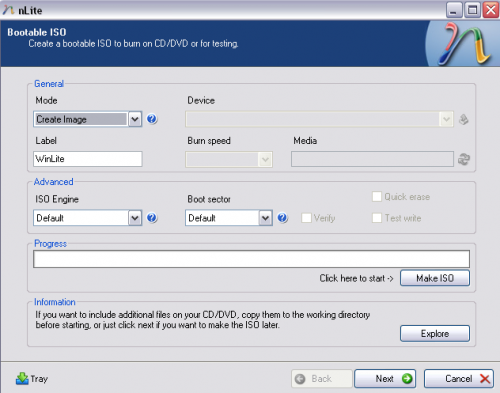Screen dimensions: 500x393
Task: Click the Label field containing WinLite
Action: pyautogui.click(x=88, y=159)
